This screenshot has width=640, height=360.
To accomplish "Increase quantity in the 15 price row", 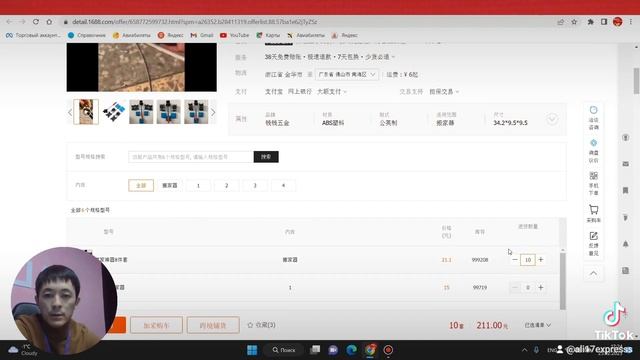I will tap(541, 287).
